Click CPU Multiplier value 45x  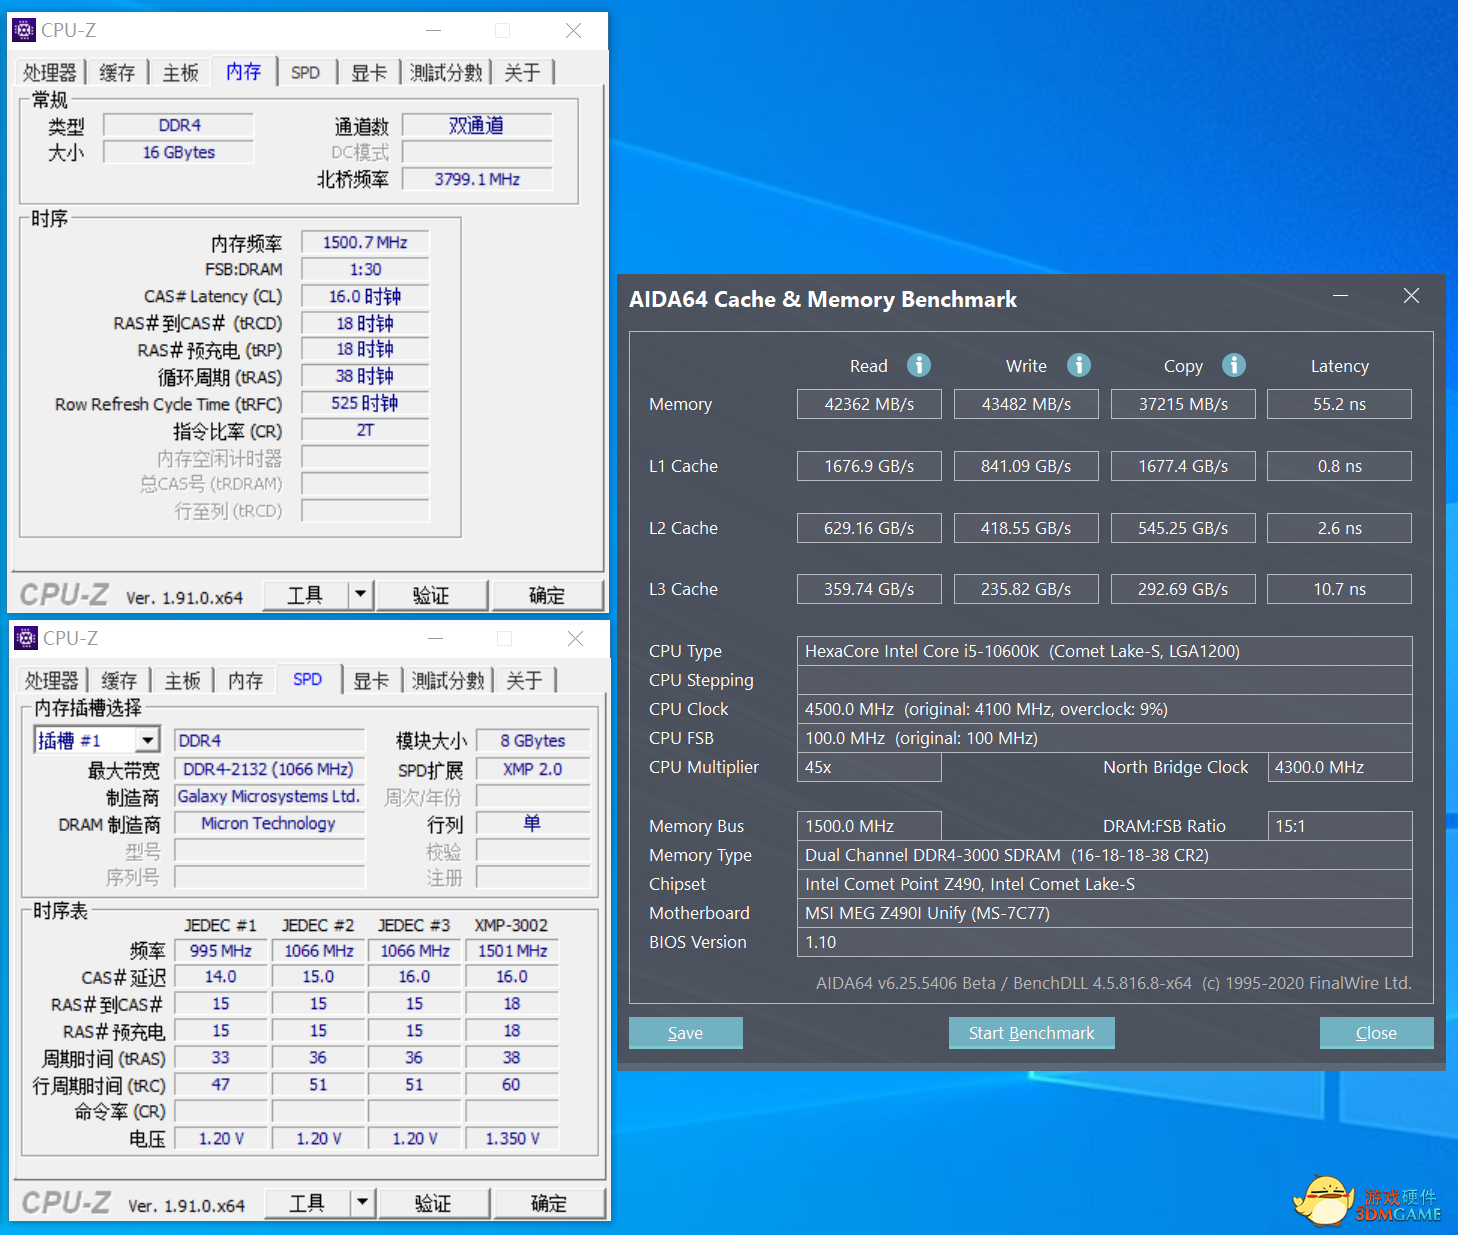[869, 767]
